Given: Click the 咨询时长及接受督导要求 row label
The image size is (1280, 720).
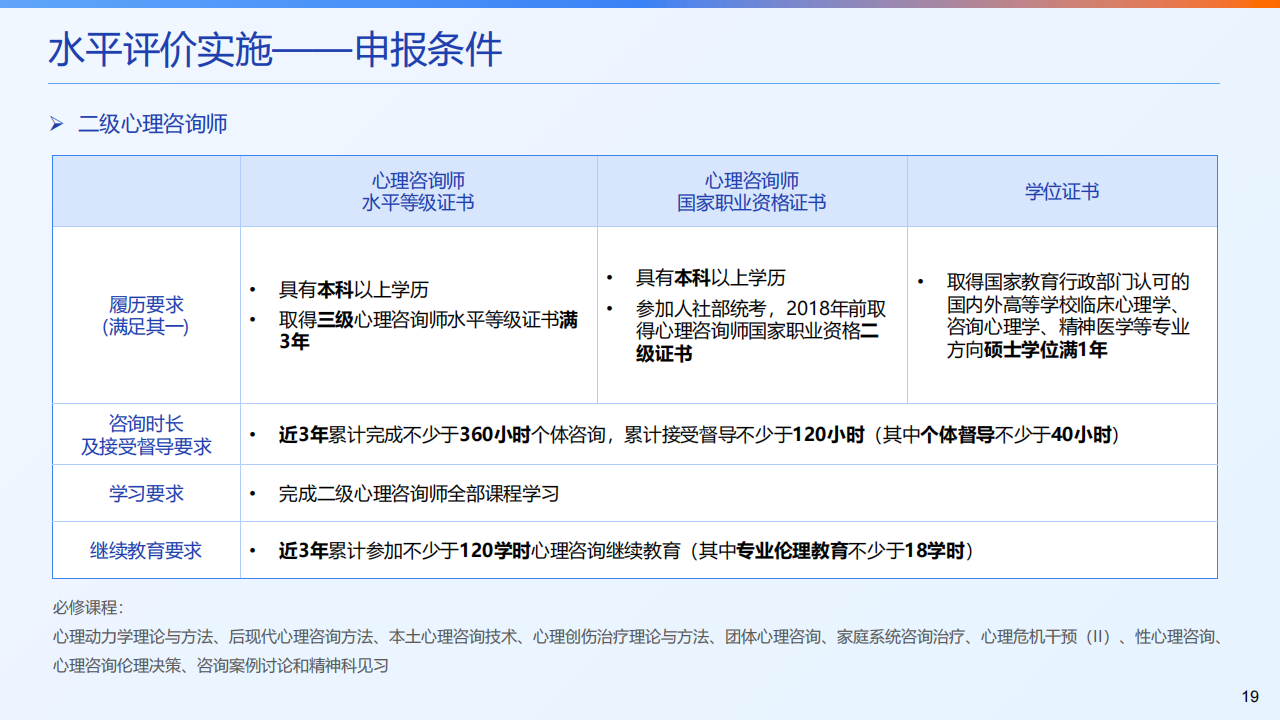Looking at the screenshot, I should coord(146,435).
